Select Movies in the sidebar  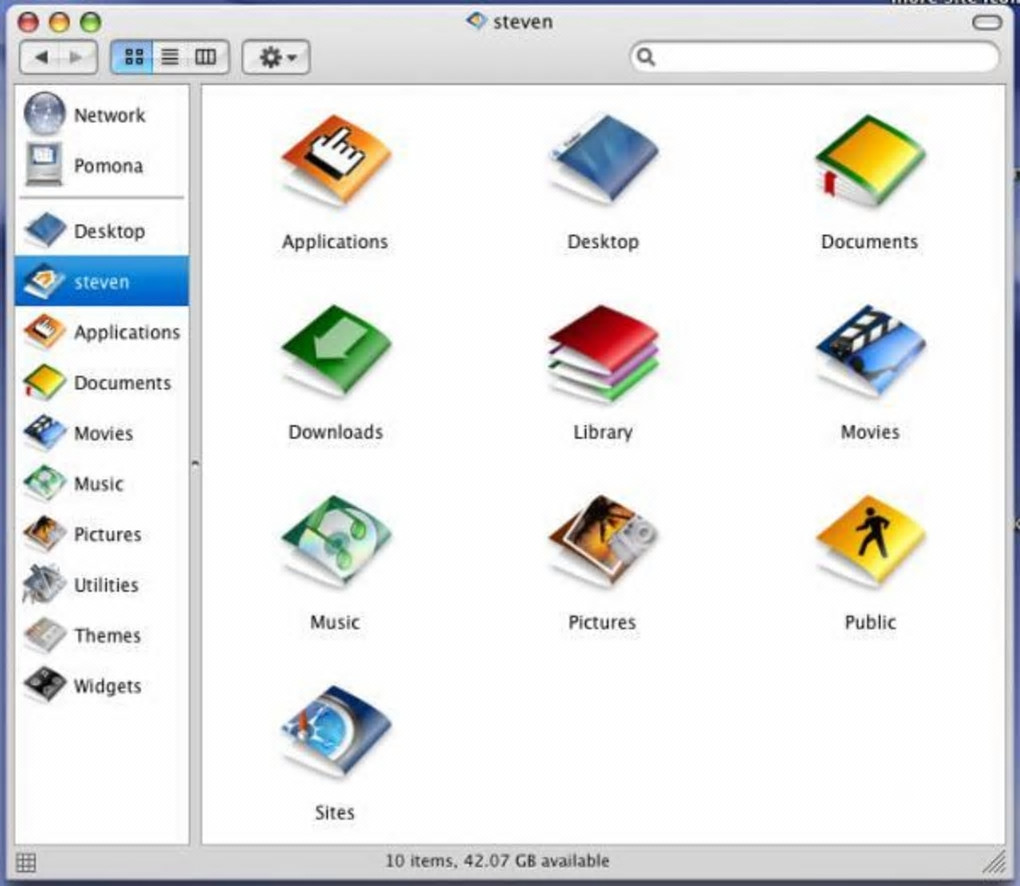click(x=102, y=433)
